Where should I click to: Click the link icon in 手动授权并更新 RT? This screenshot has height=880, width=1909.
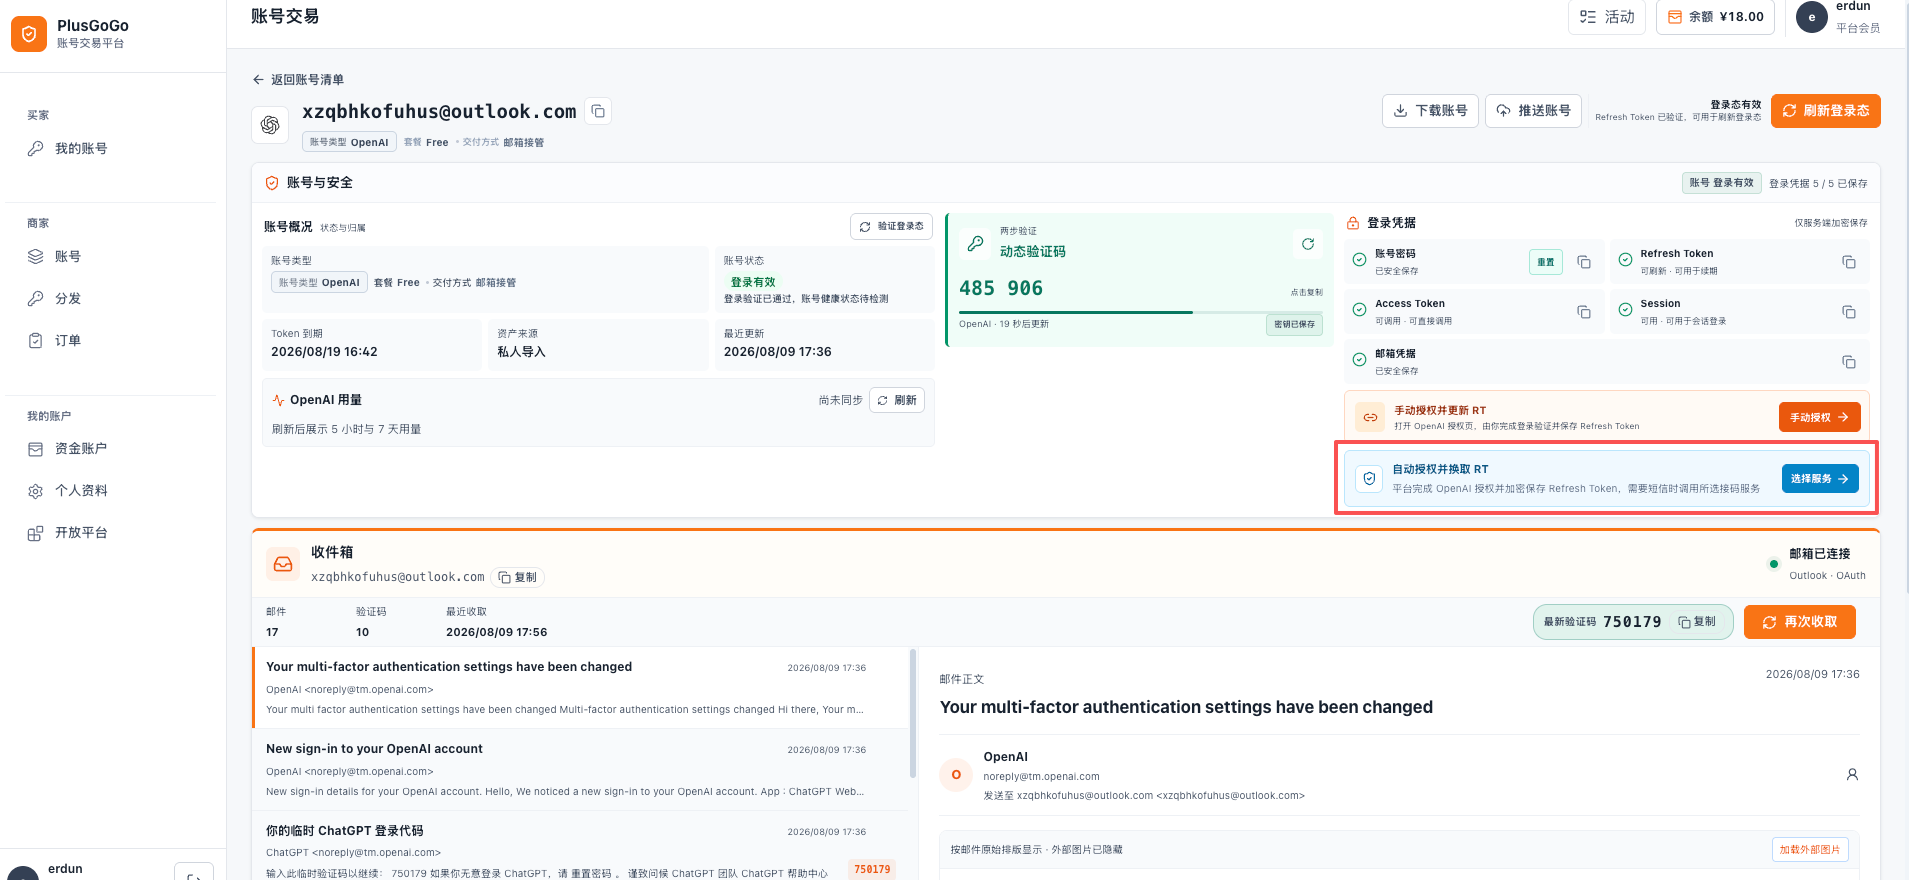pyautogui.click(x=1370, y=417)
